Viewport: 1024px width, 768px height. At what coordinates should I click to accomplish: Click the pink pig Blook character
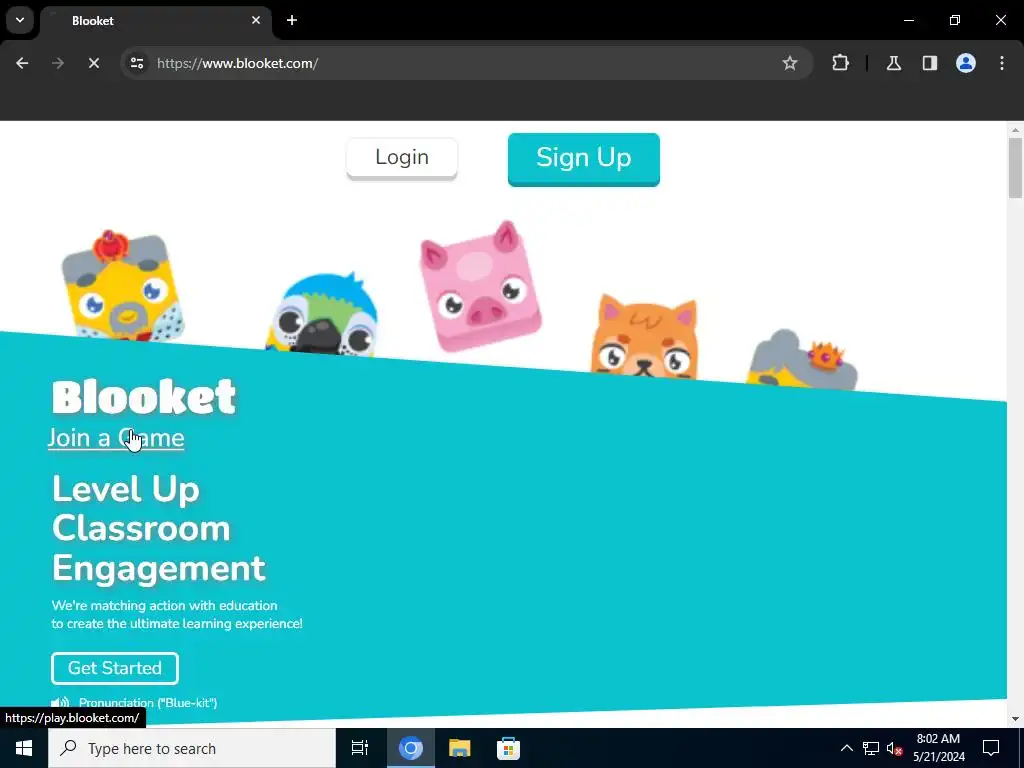pos(480,286)
